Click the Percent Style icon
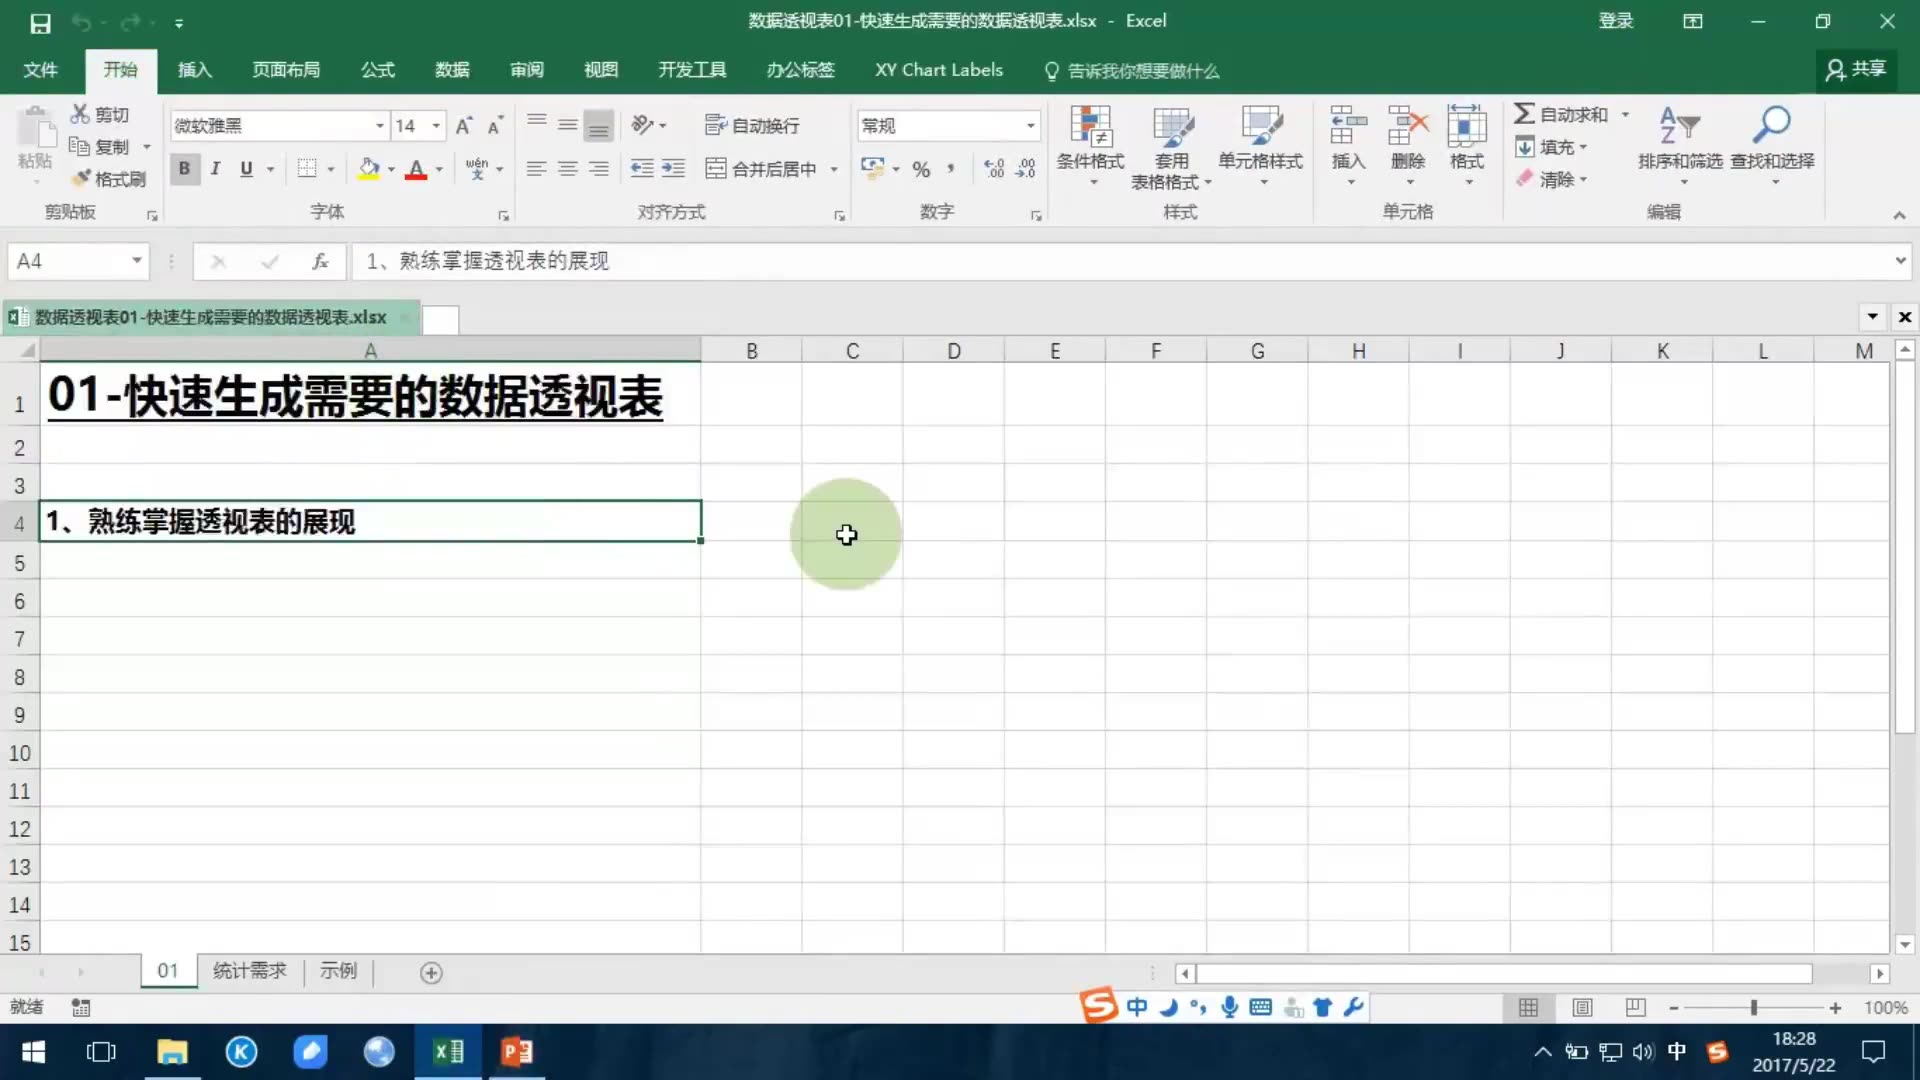This screenshot has width=1920, height=1080. pos(921,169)
